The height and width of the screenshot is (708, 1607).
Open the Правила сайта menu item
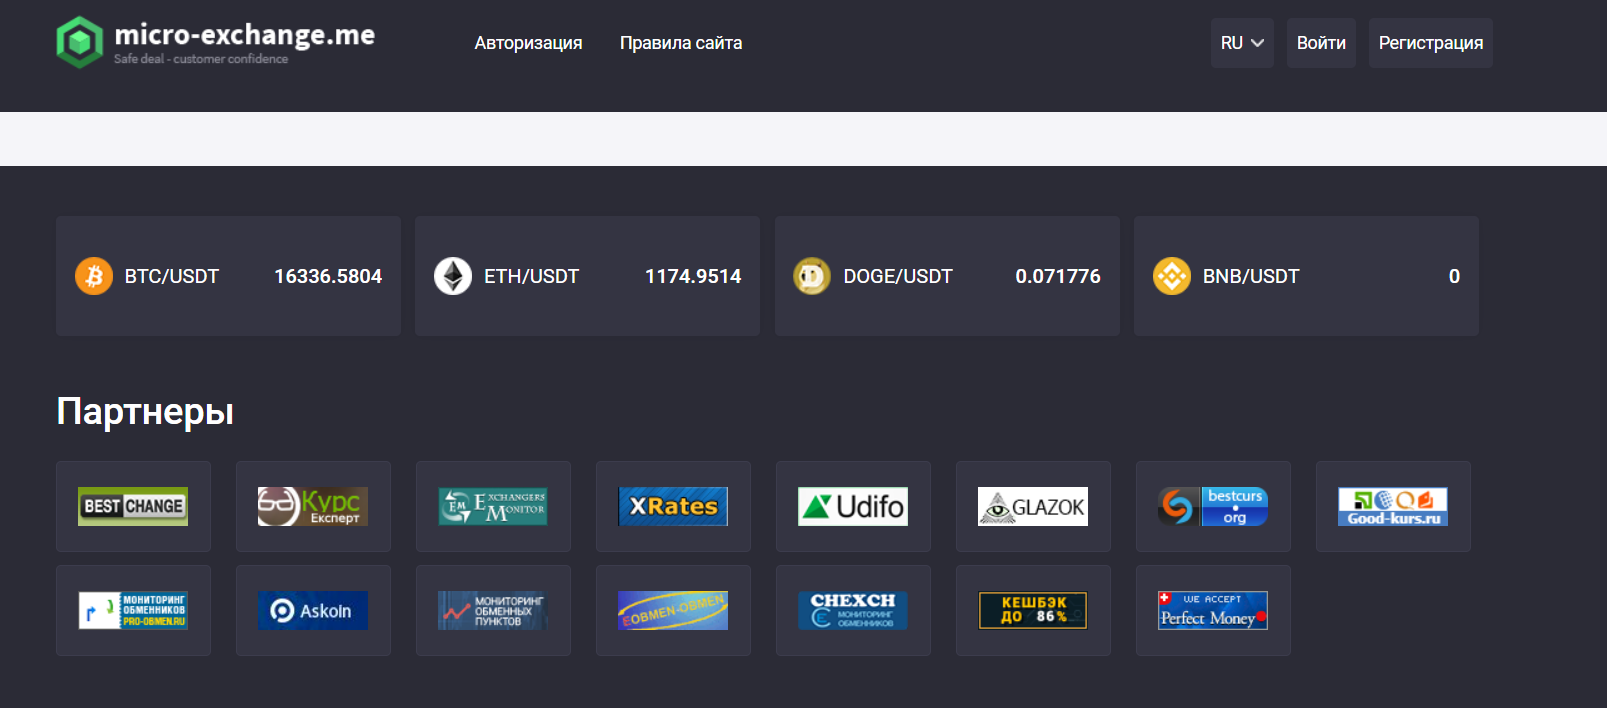pos(681,43)
